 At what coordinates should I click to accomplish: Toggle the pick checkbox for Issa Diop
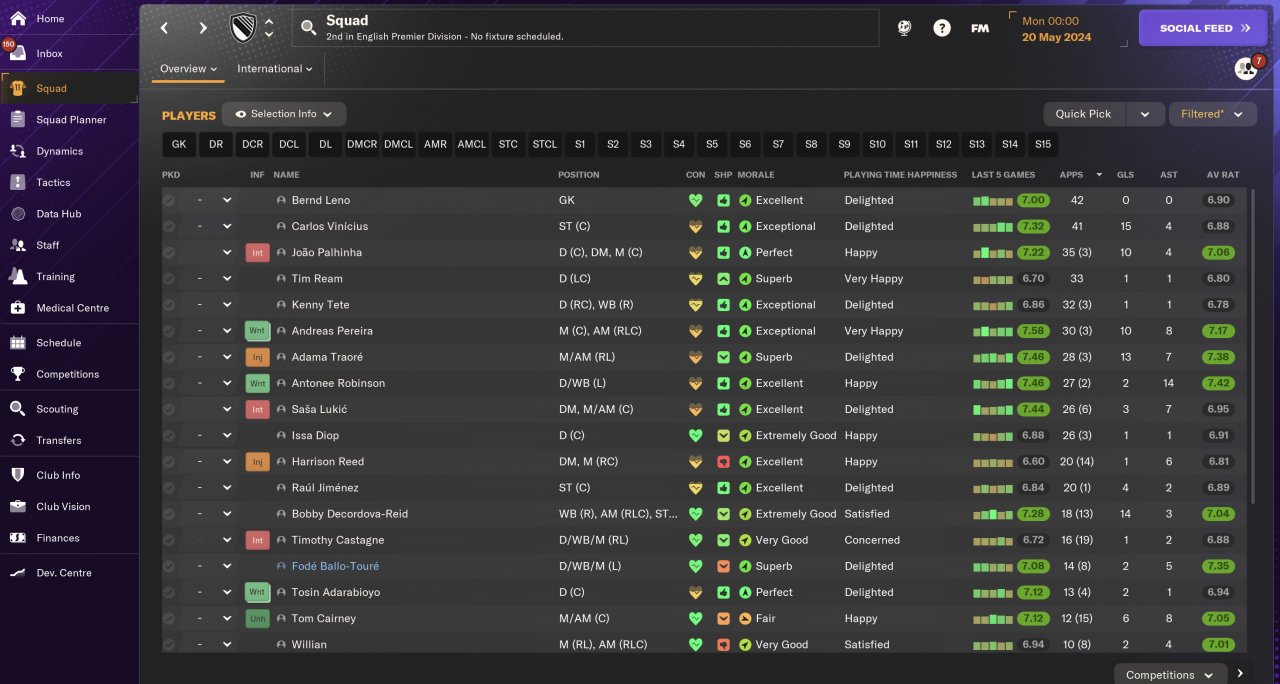pyautogui.click(x=169, y=436)
